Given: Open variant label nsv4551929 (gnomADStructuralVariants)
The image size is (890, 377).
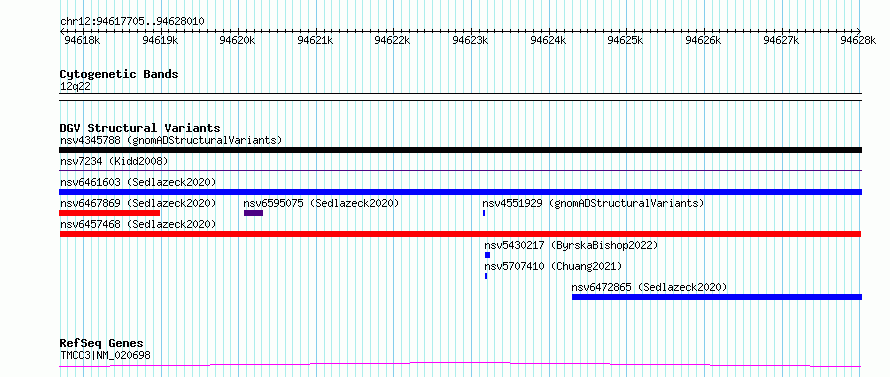Looking at the screenshot, I should tap(593, 203).
